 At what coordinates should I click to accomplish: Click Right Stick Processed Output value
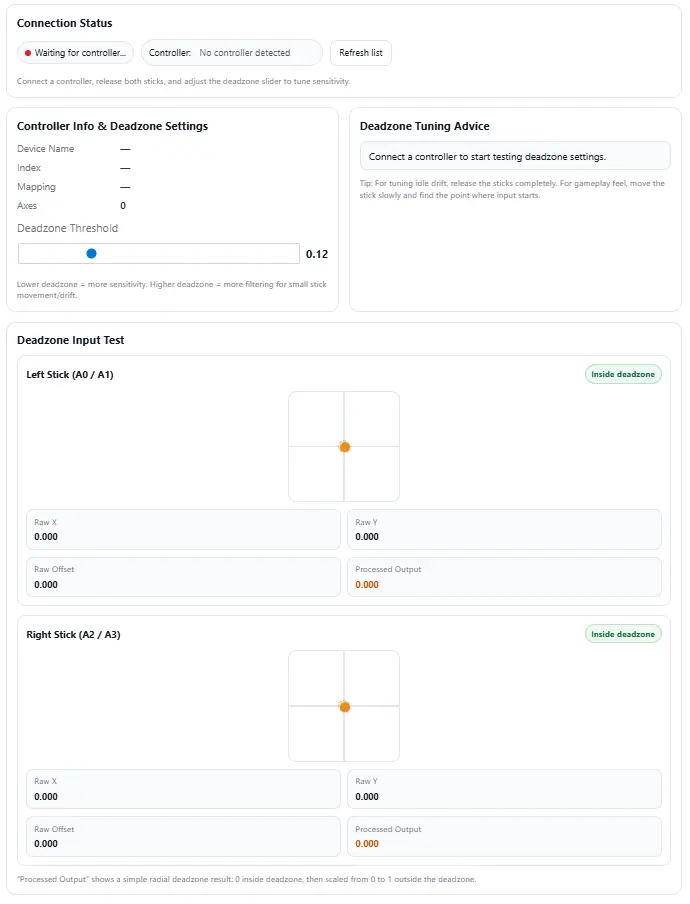pyautogui.click(x=367, y=845)
